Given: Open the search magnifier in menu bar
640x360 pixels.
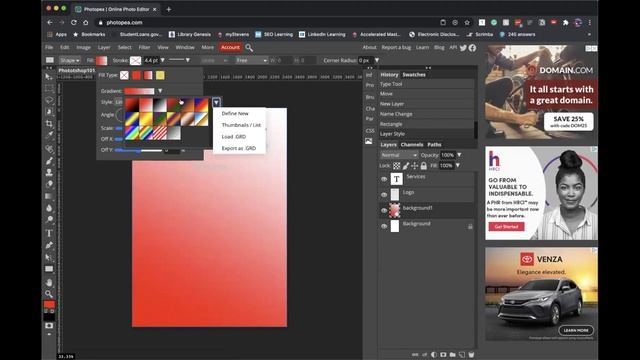Looking at the screenshot, I should click(249, 48).
